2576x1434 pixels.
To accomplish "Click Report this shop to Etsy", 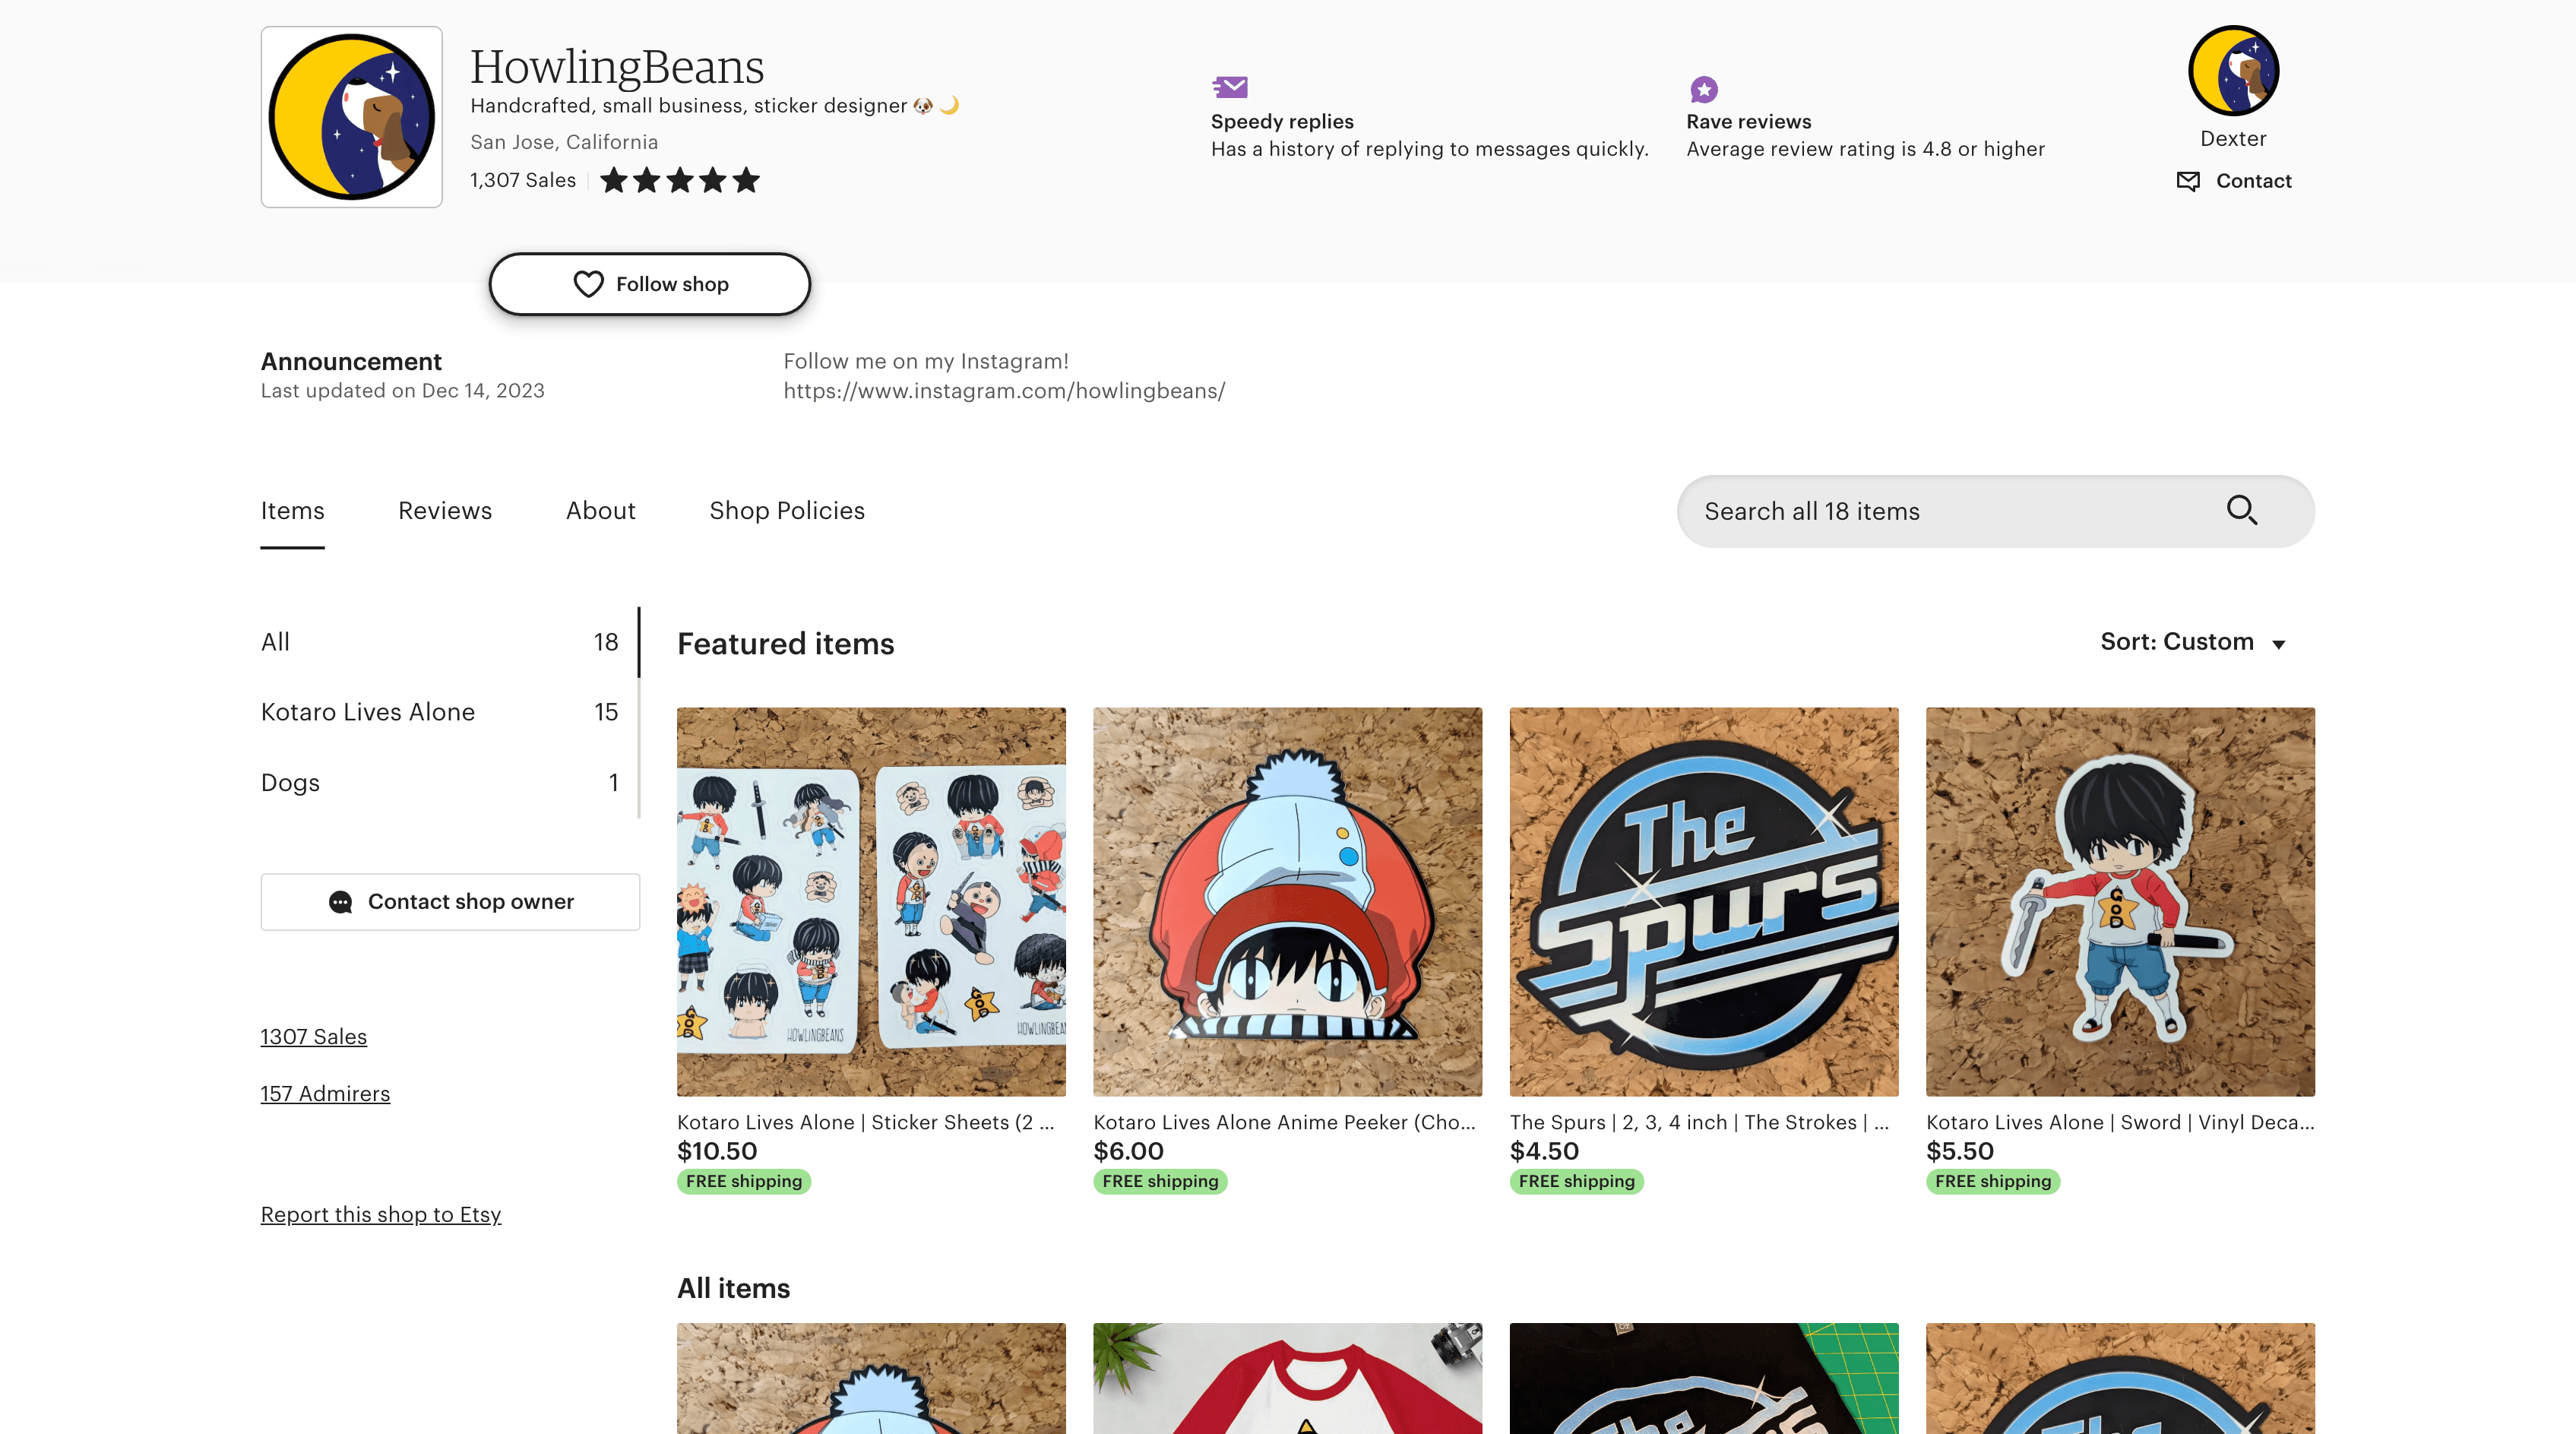I will tap(381, 1215).
